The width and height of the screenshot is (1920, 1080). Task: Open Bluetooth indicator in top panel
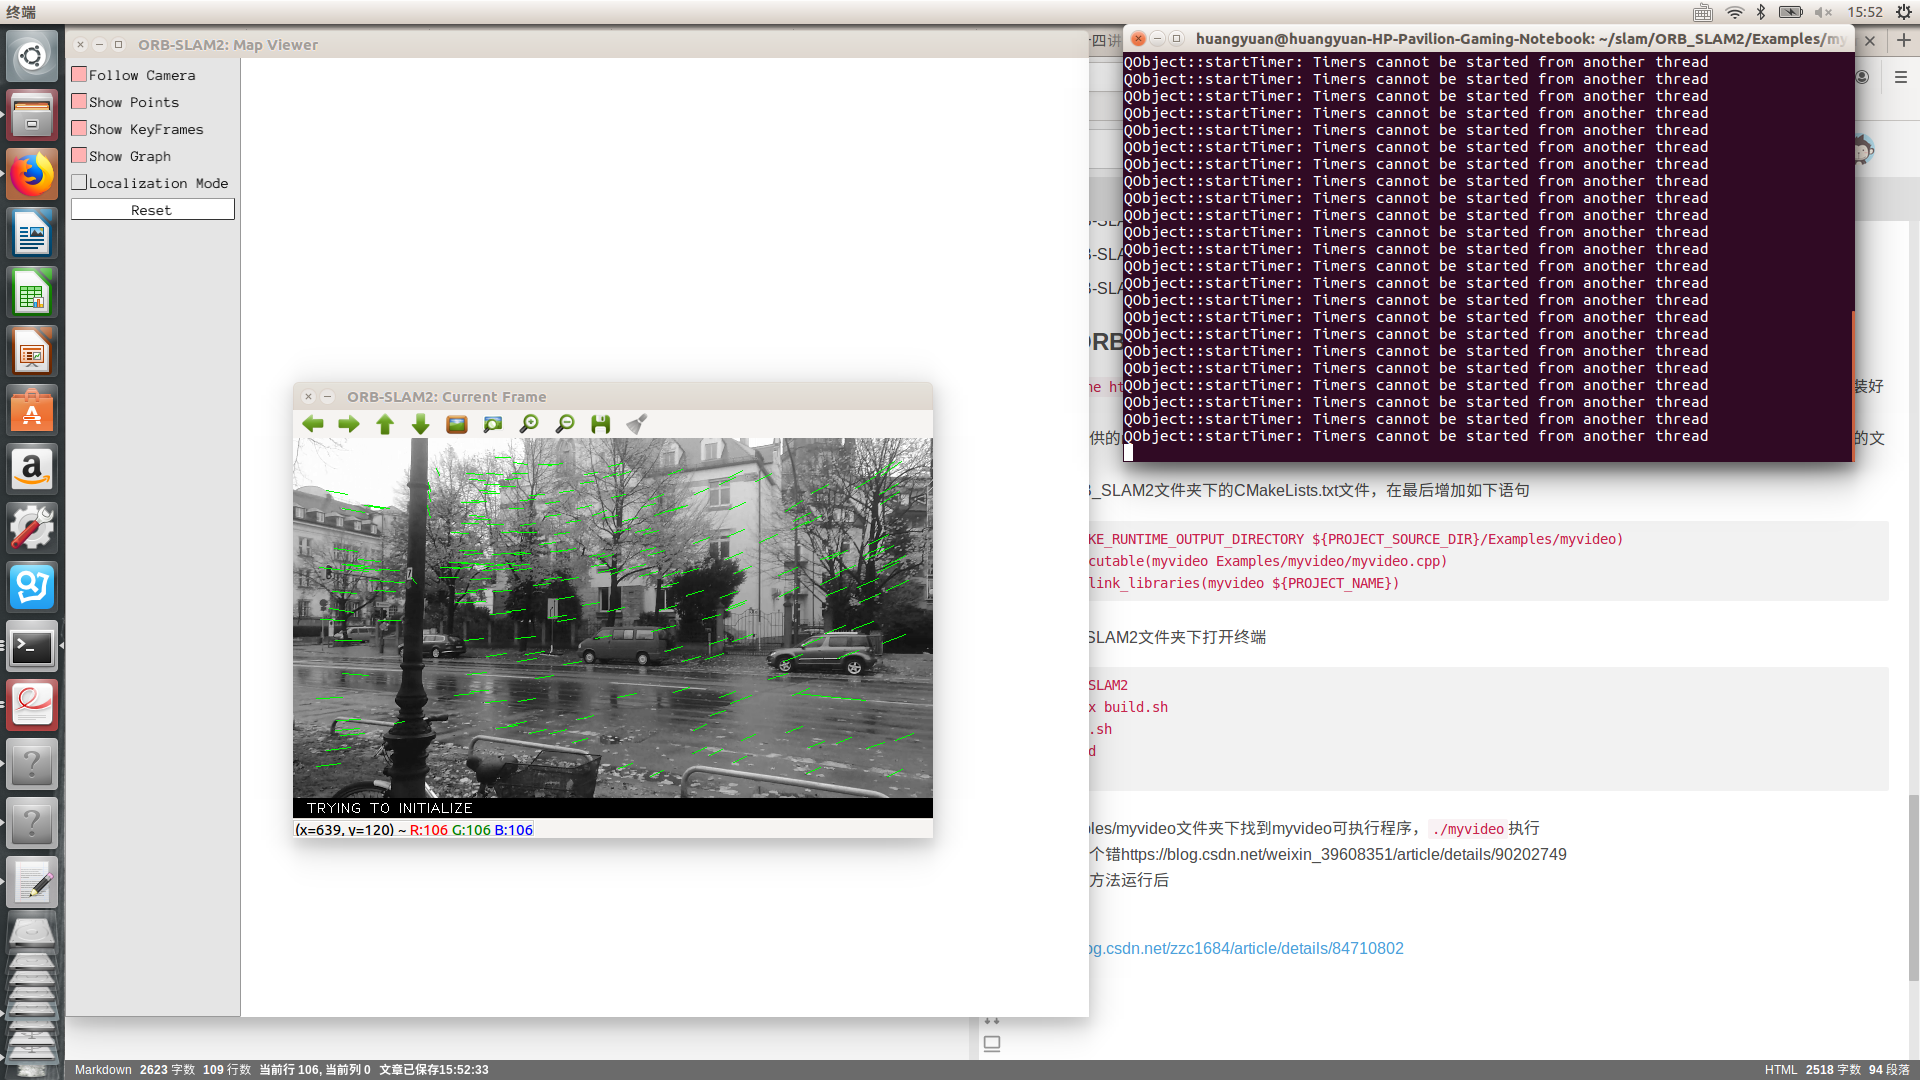[x=1761, y=12]
